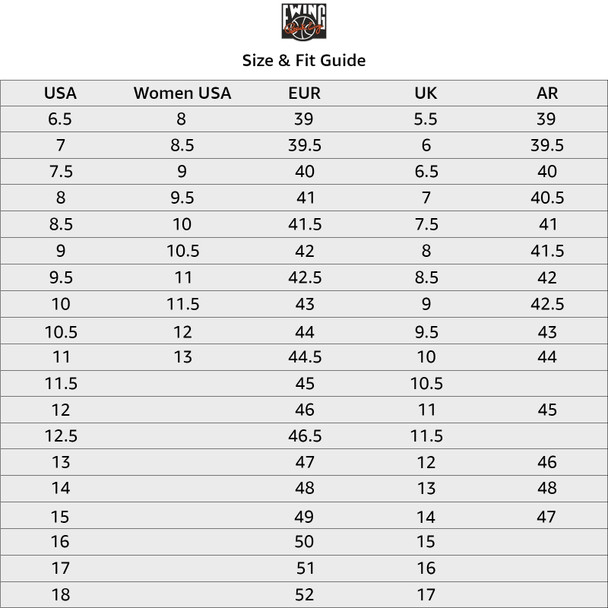Click Women USA size 8 cell
Screen dimensions: 608x608
pyautogui.click(x=182, y=119)
